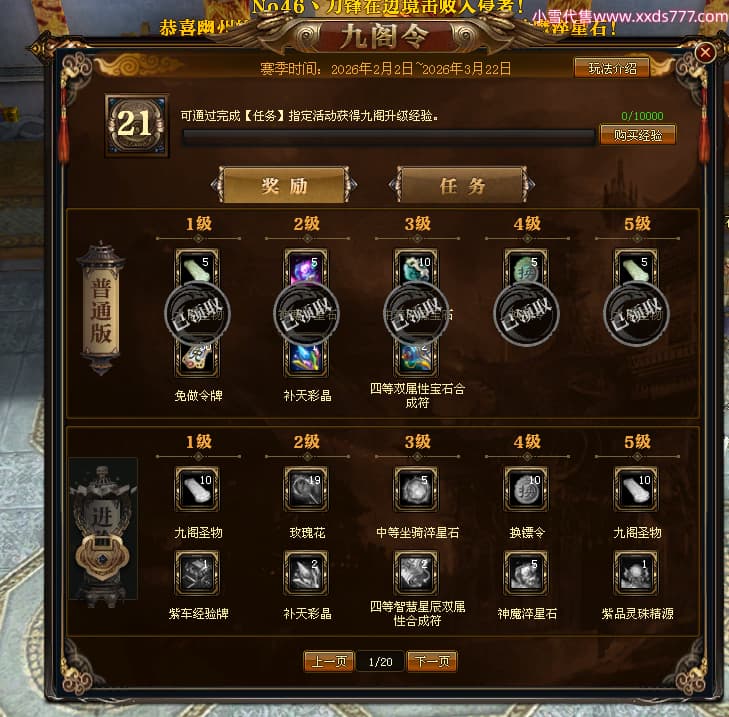Click the 上一页 button
This screenshot has width=729, height=717.
coord(329,661)
